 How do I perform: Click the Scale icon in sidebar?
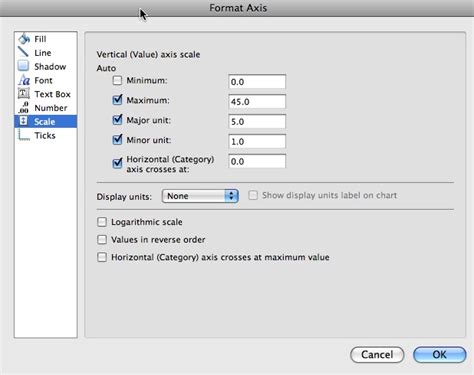(x=23, y=121)
